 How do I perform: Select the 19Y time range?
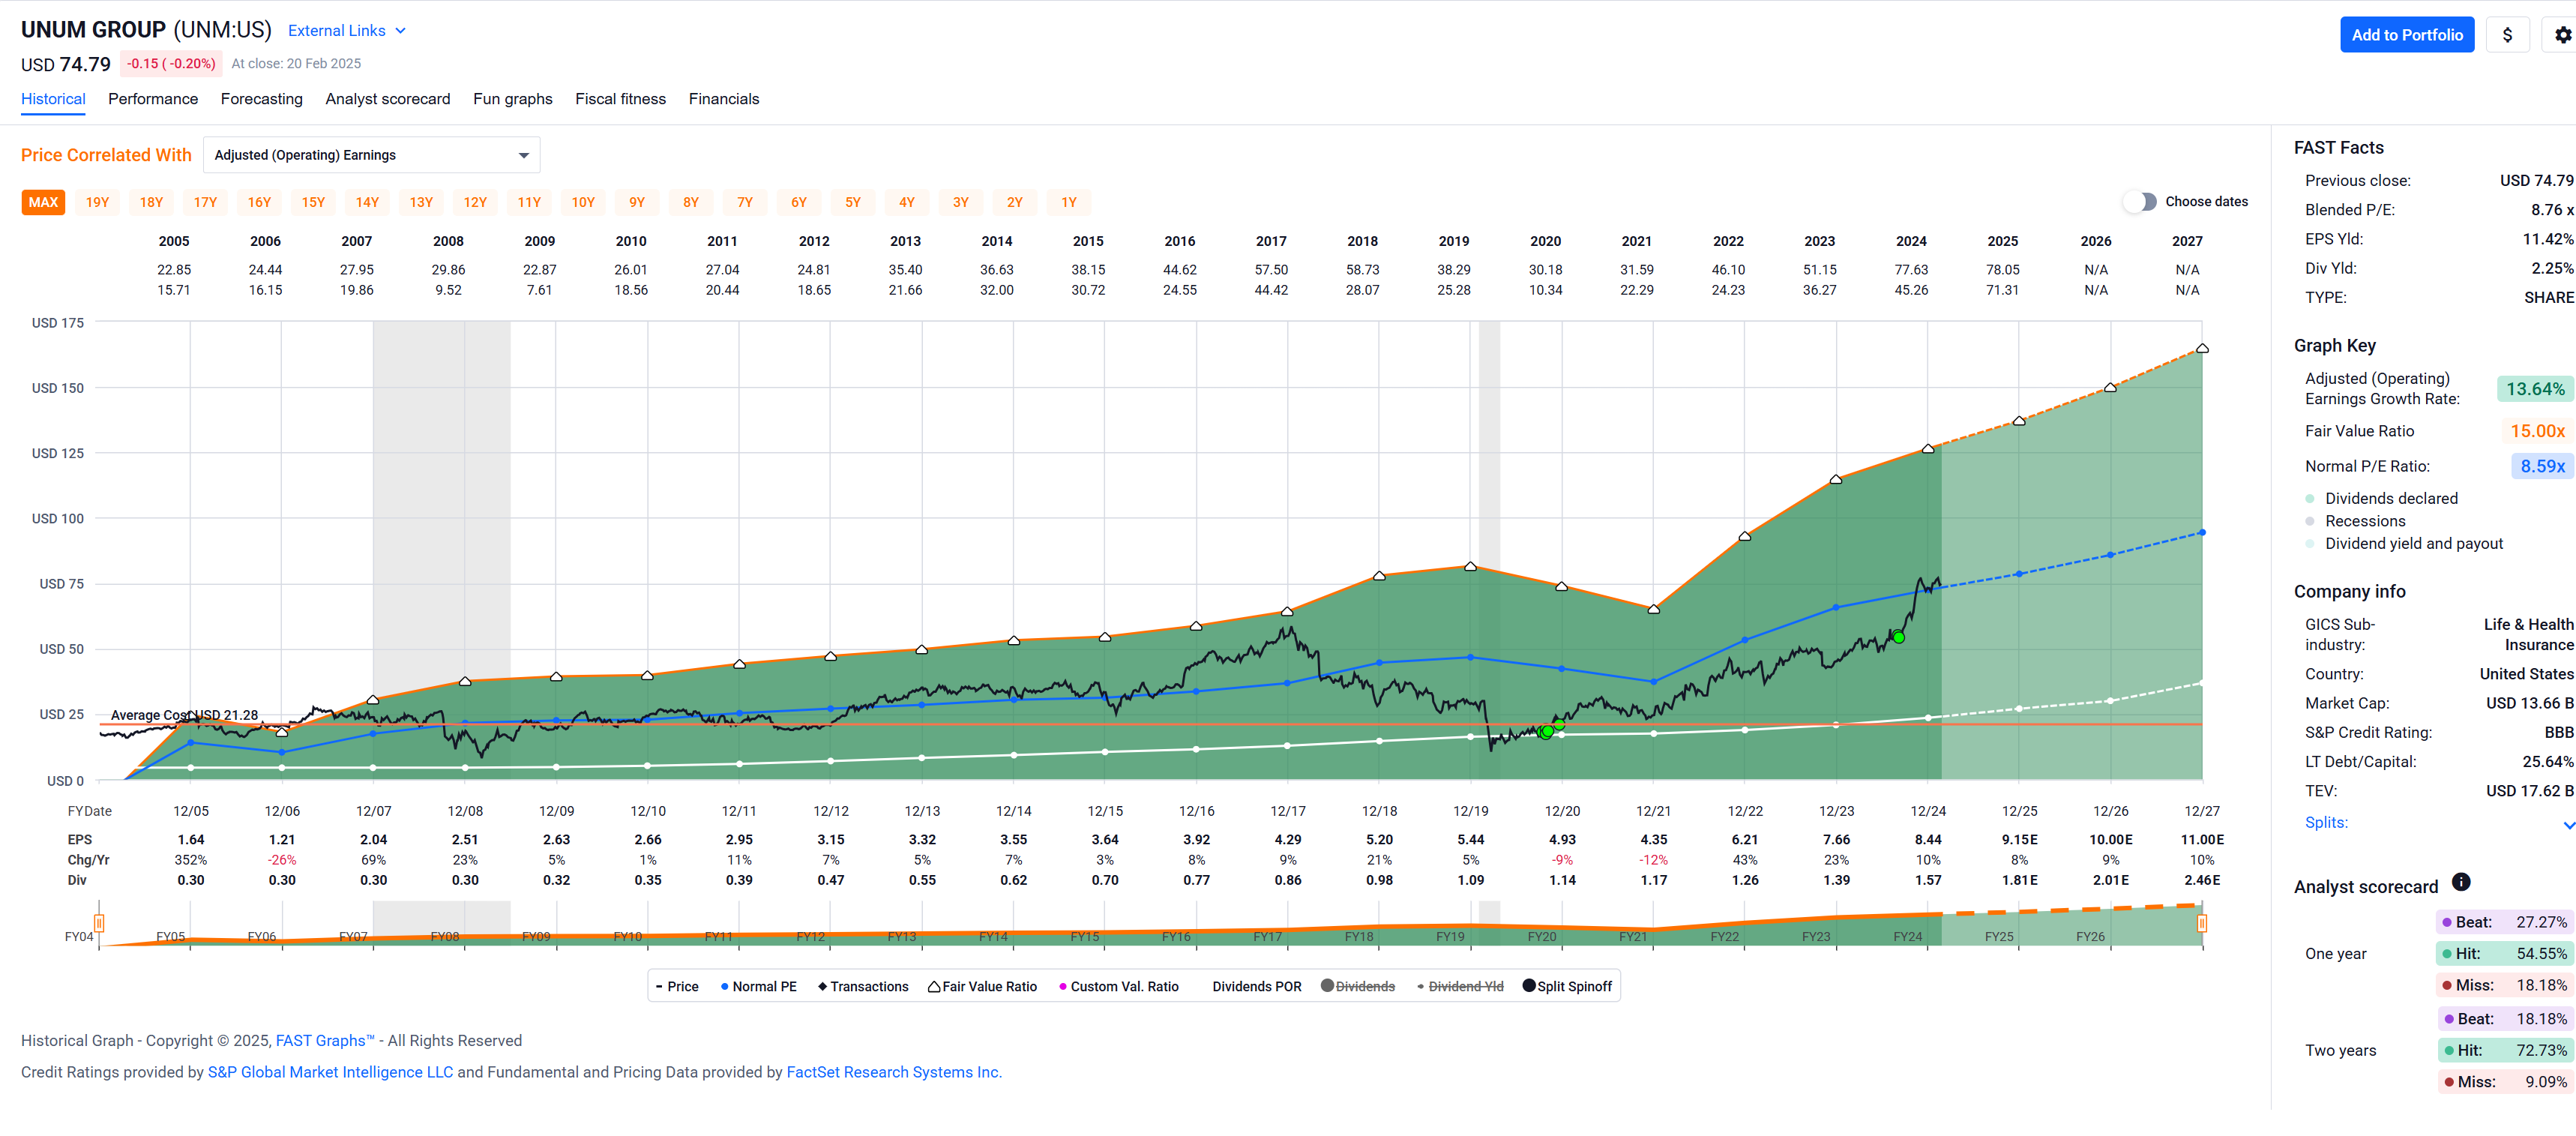[x=97, y=202]
